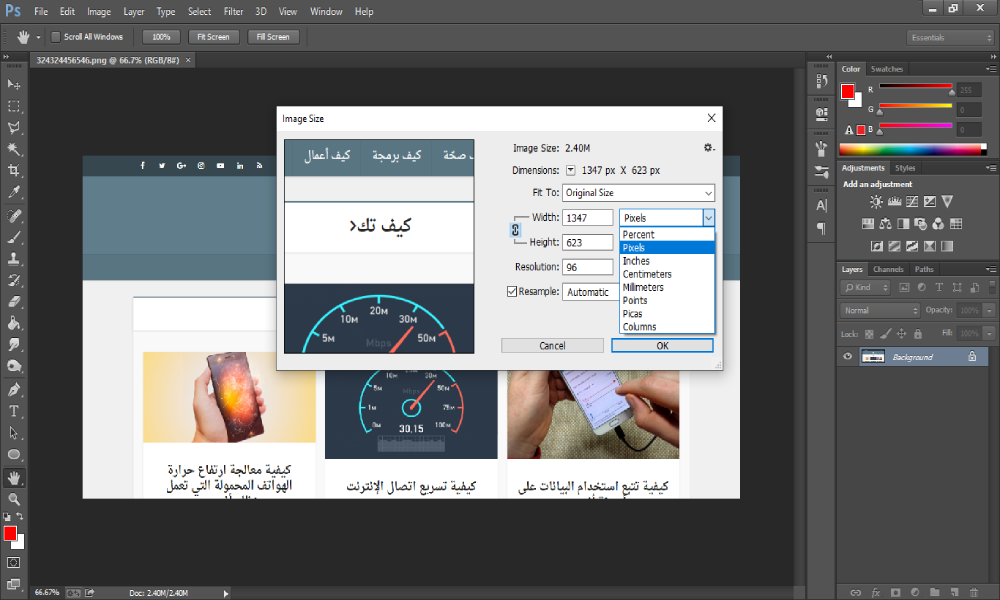
Task: Click the delete layer trash icon
Action: (974, 592)
